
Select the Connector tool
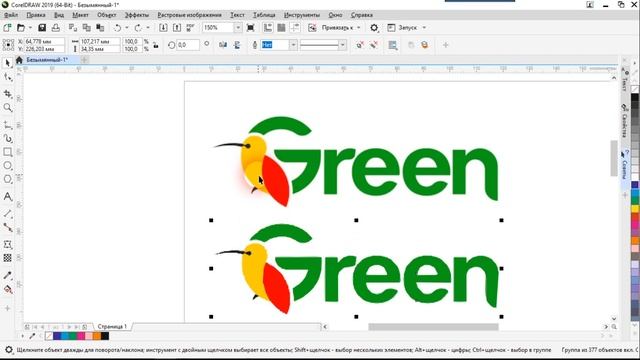click(7, 227)
